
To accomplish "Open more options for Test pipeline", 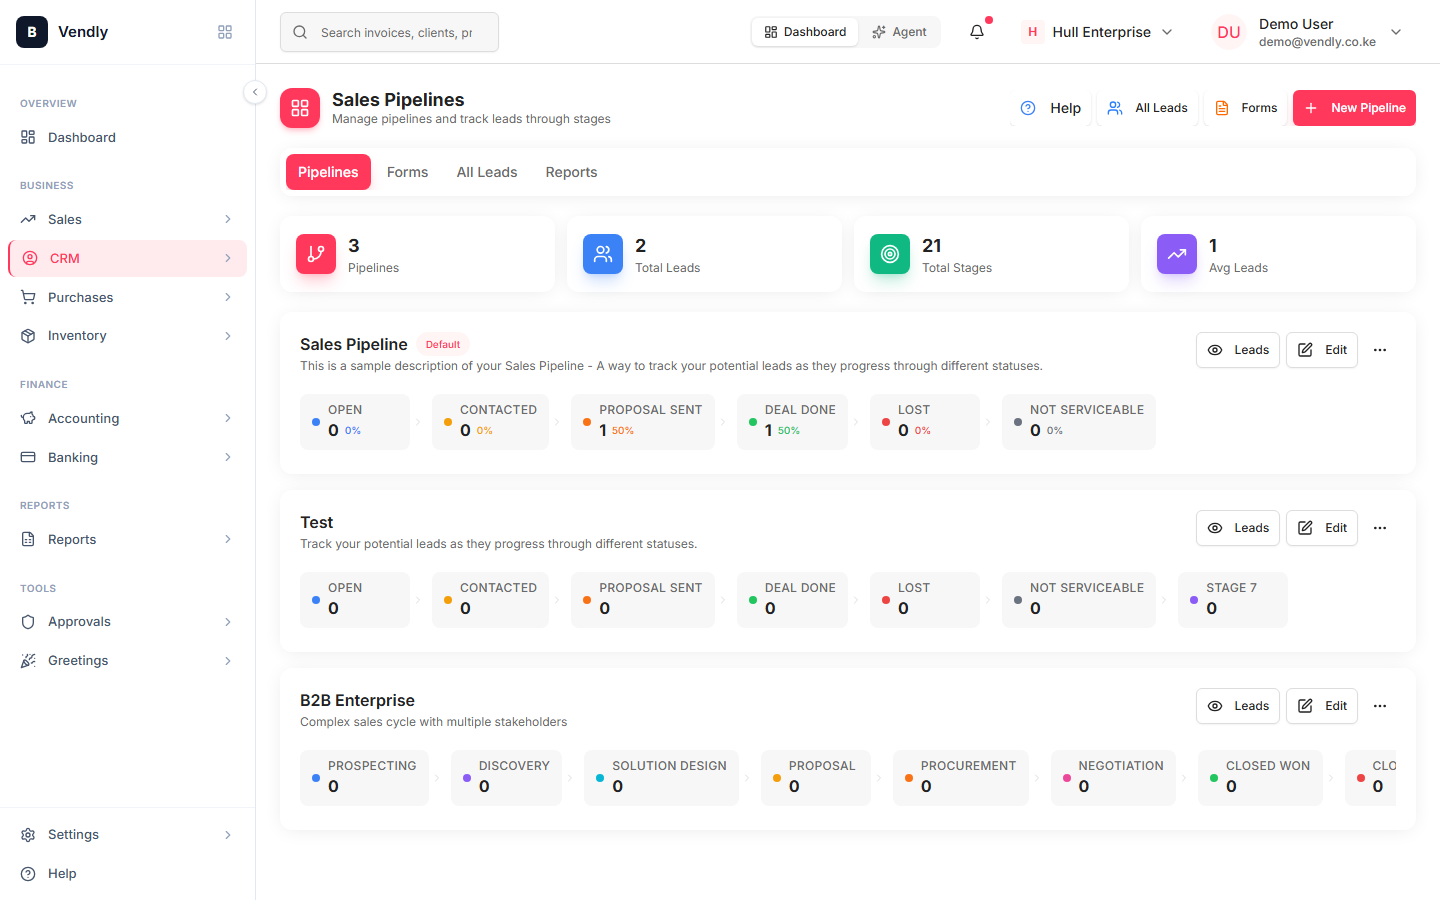I will 1380,528.
